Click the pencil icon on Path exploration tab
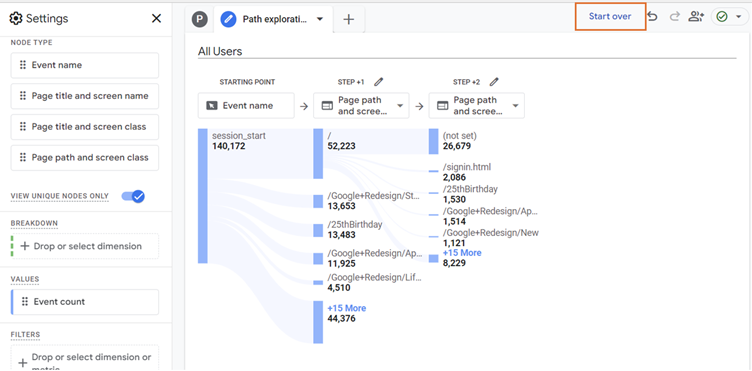Image resolution: width=752 pixels, height=371 pixels. 228,19
